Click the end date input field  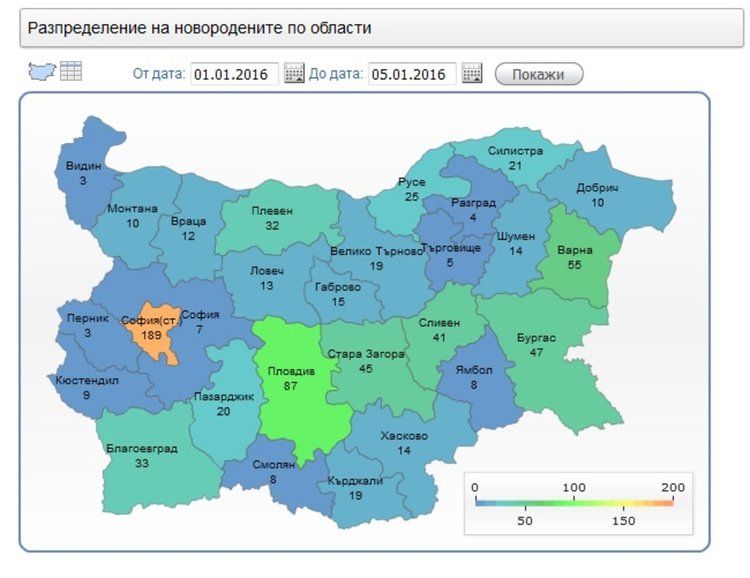click(x=412, y=74)
